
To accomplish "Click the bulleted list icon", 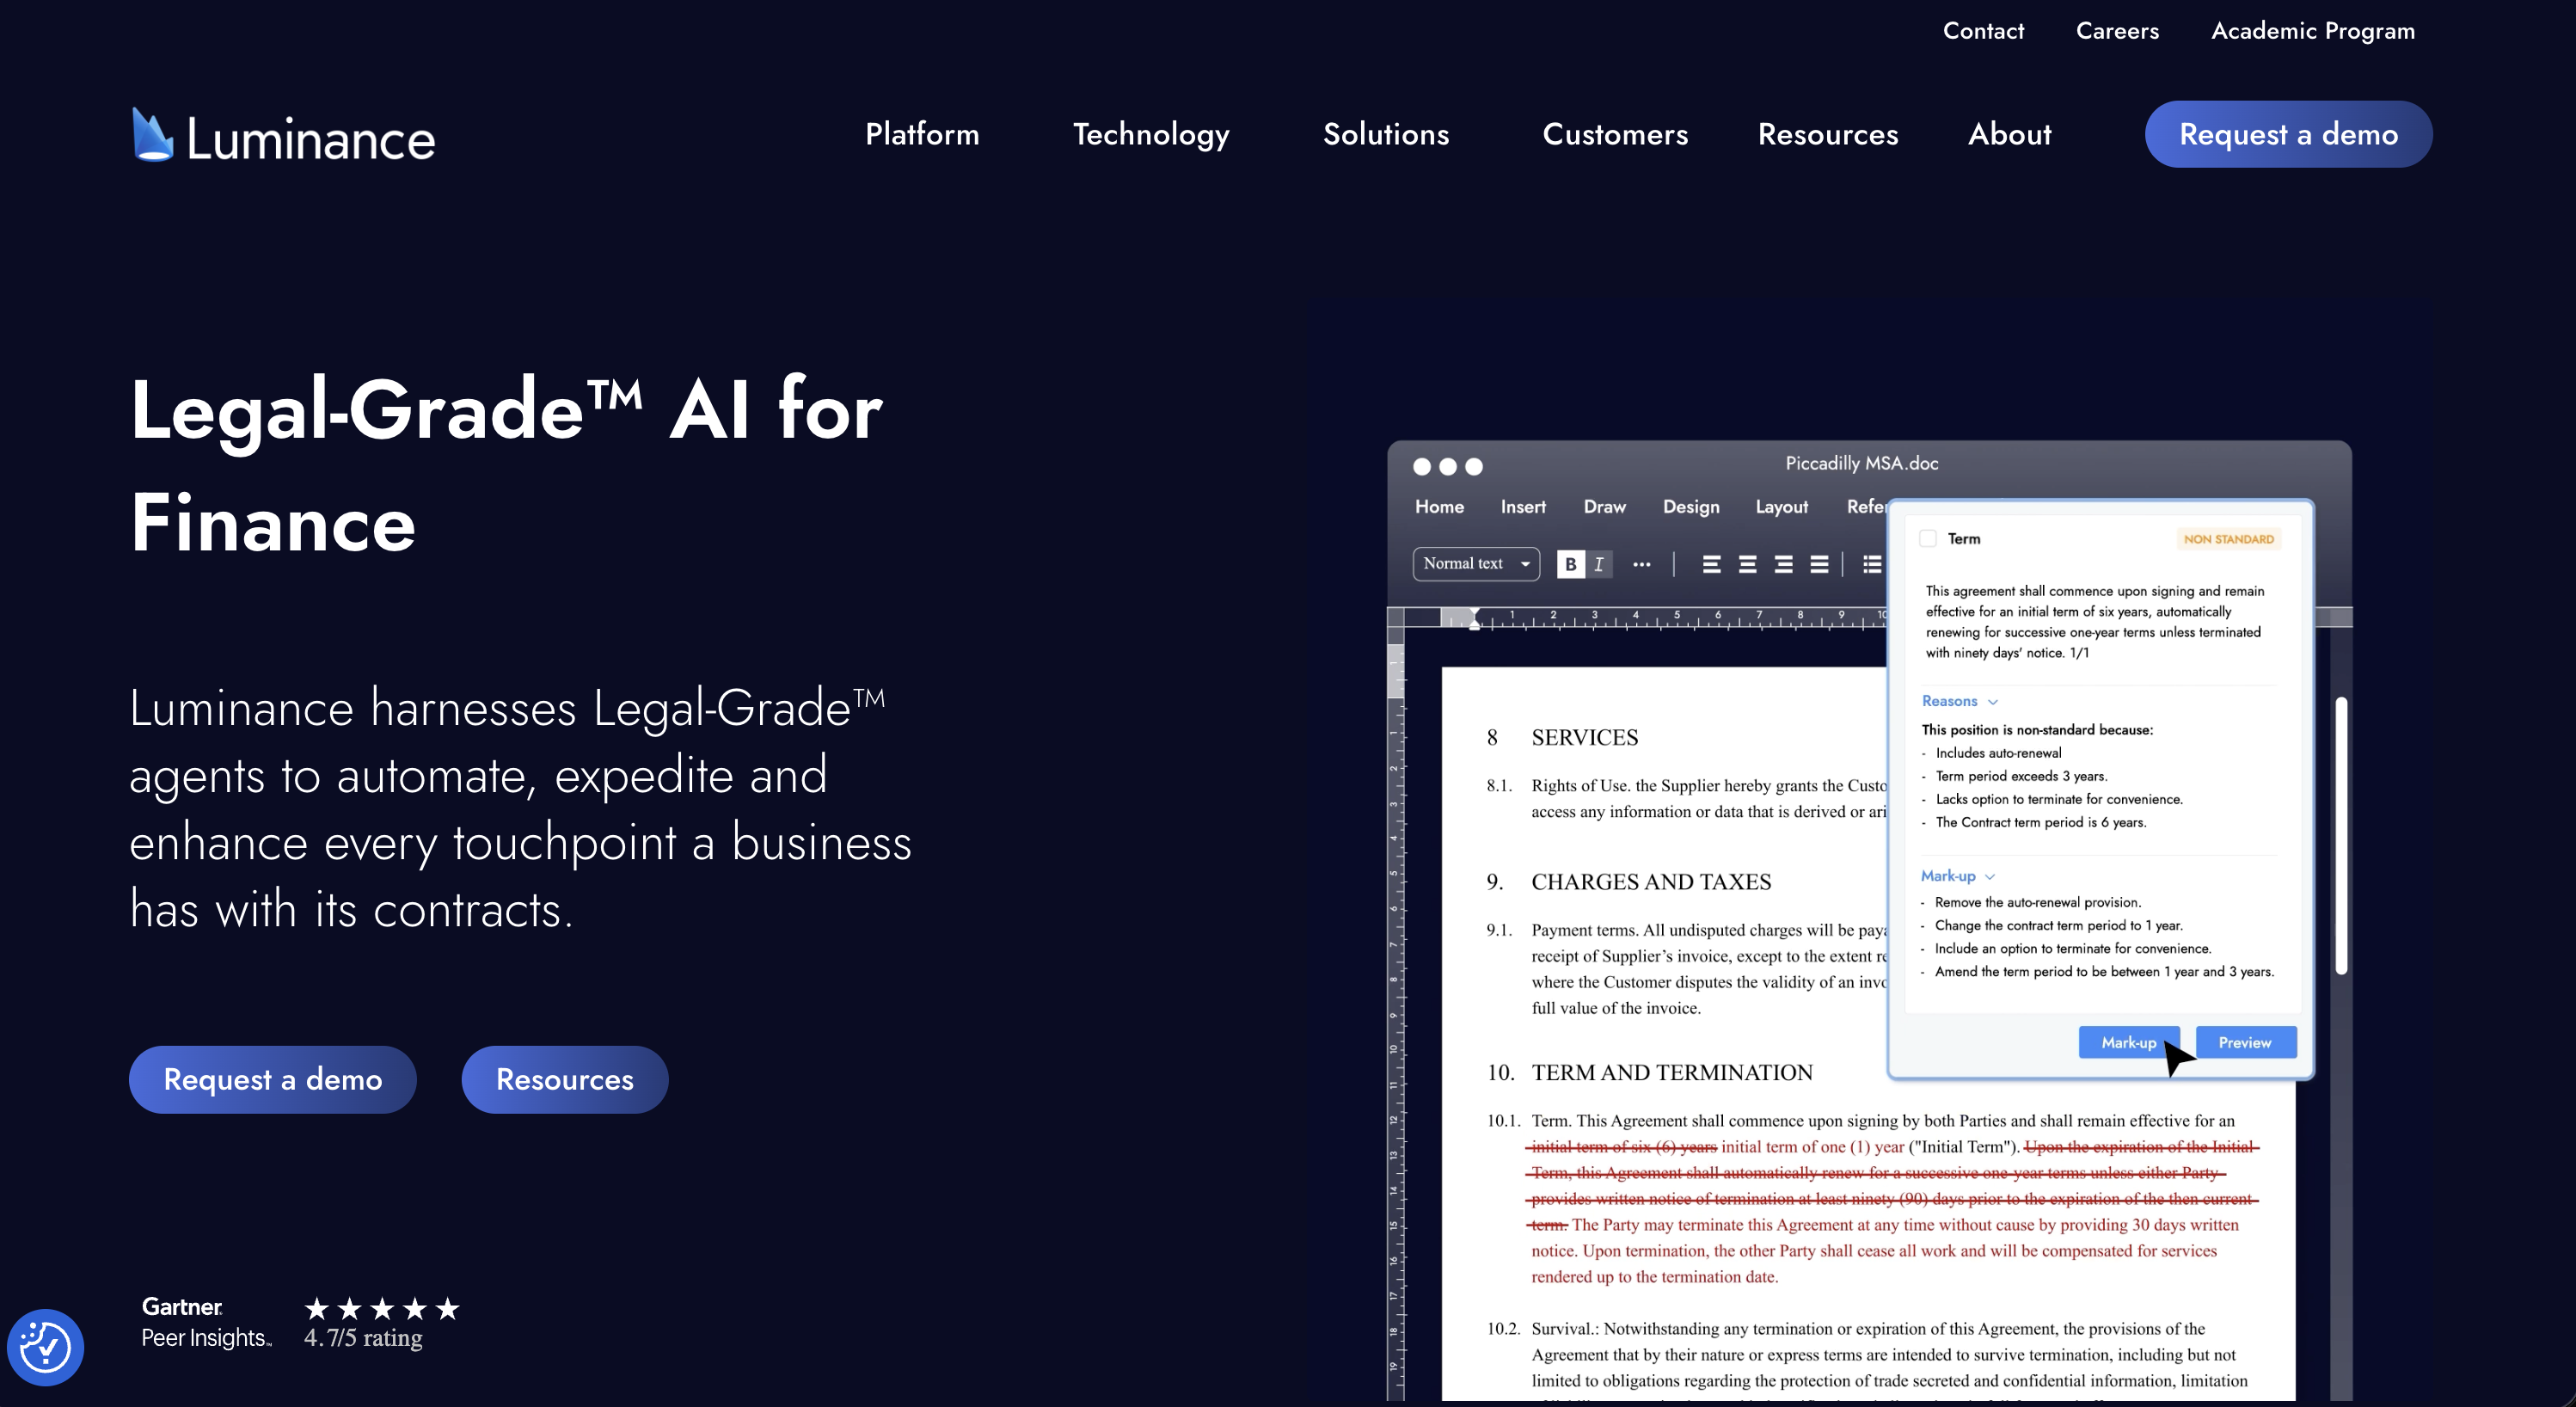I will pyautogui.click(x=1872, y=564).
